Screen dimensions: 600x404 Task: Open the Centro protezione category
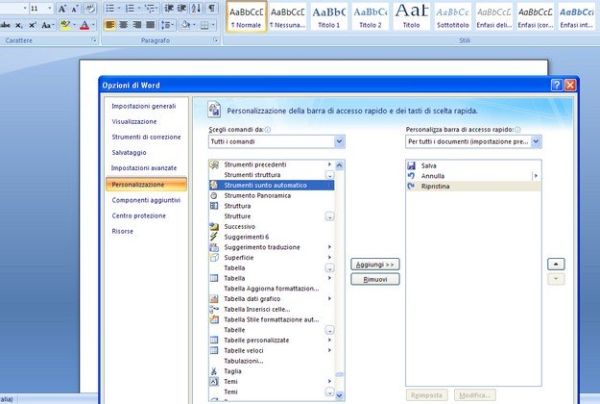pos(140,215)
